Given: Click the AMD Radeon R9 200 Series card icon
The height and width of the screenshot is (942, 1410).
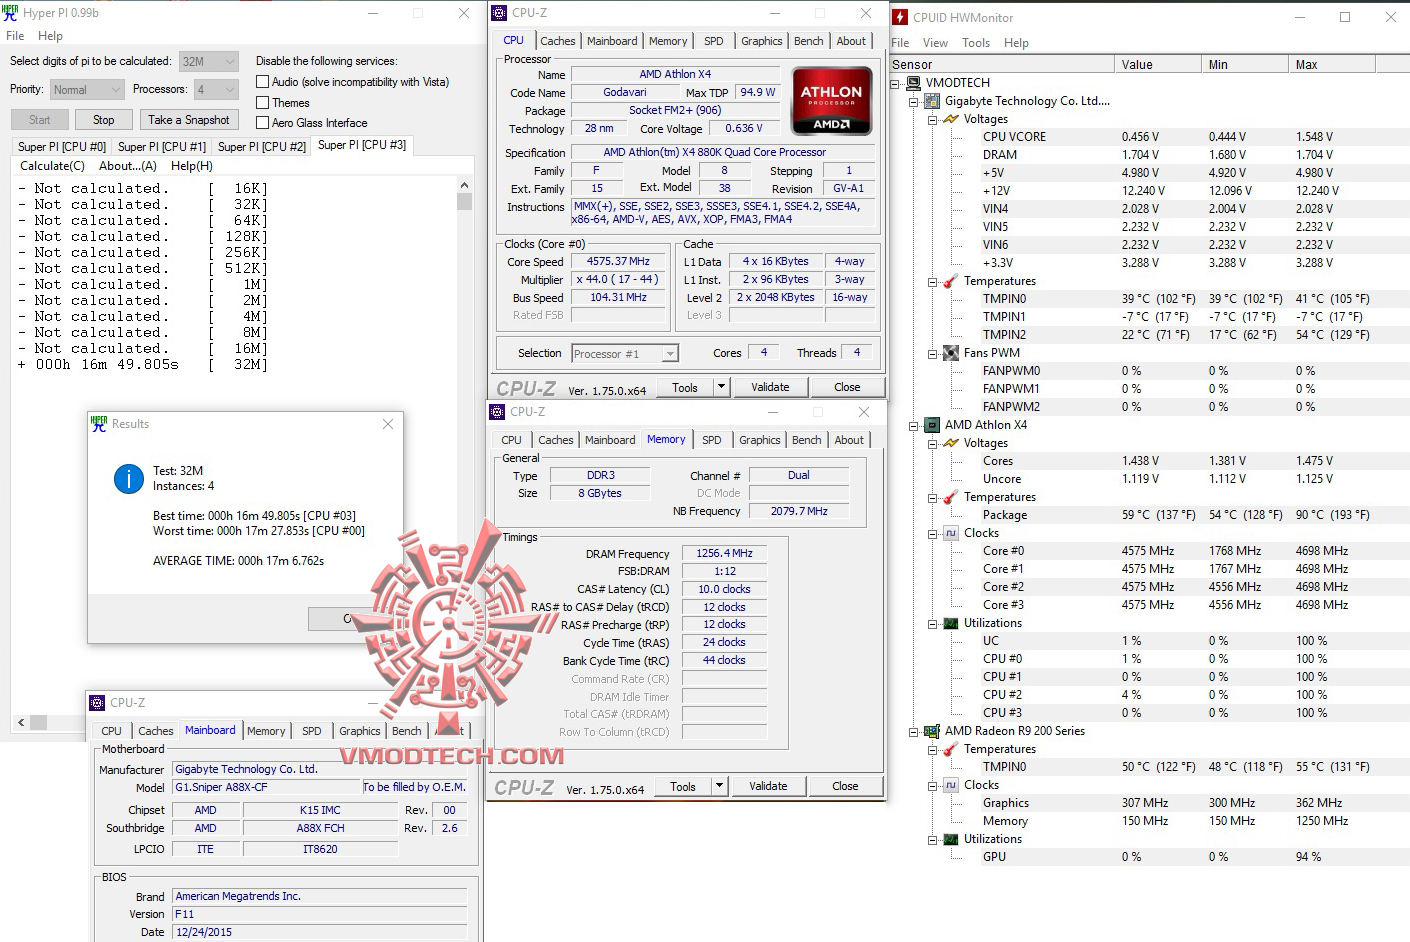Looking at the screenshot, I should pyautogui.click(x=932, y=731).
